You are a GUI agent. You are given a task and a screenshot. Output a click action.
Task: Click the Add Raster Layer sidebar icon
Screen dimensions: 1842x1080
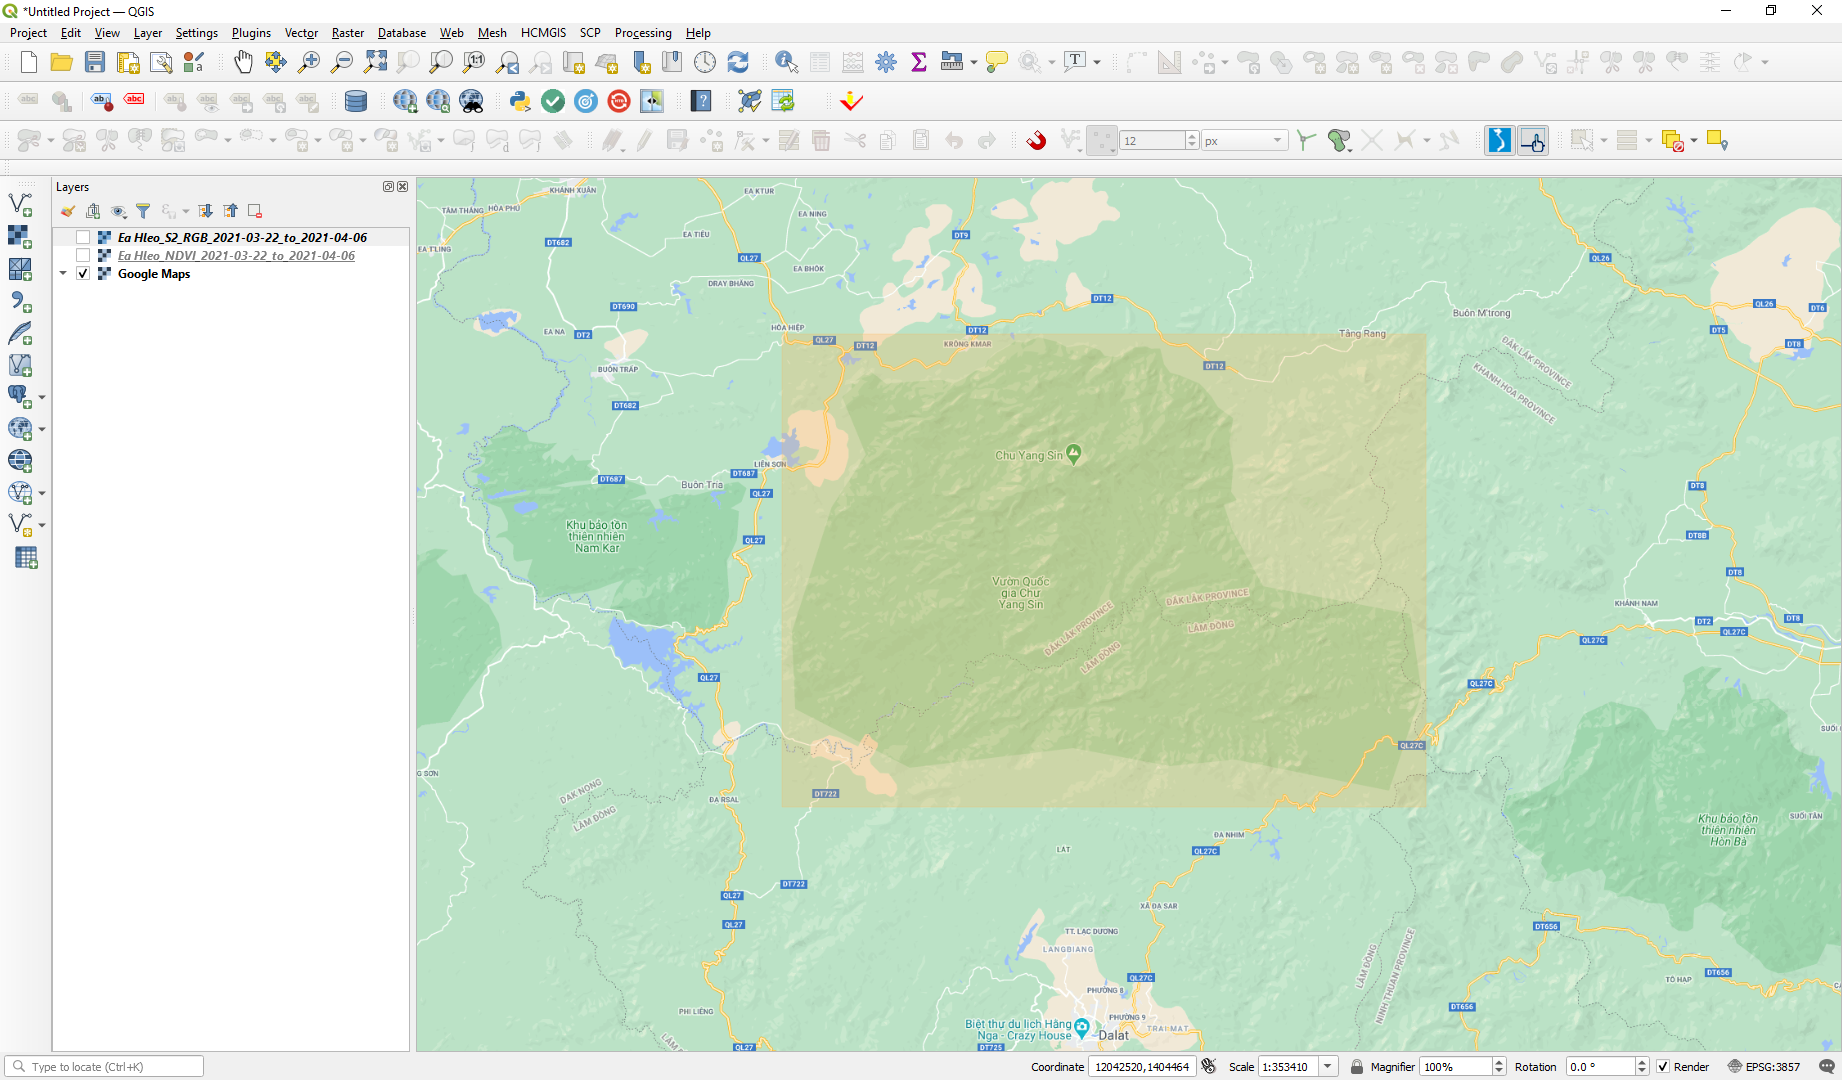(x=20, y=237)
